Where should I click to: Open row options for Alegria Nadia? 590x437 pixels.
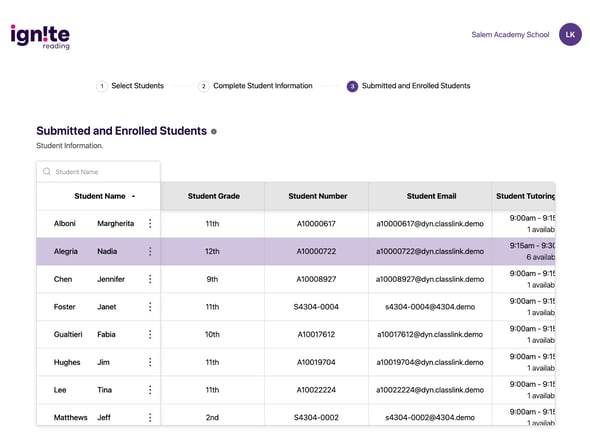click(x=150, y=251)
